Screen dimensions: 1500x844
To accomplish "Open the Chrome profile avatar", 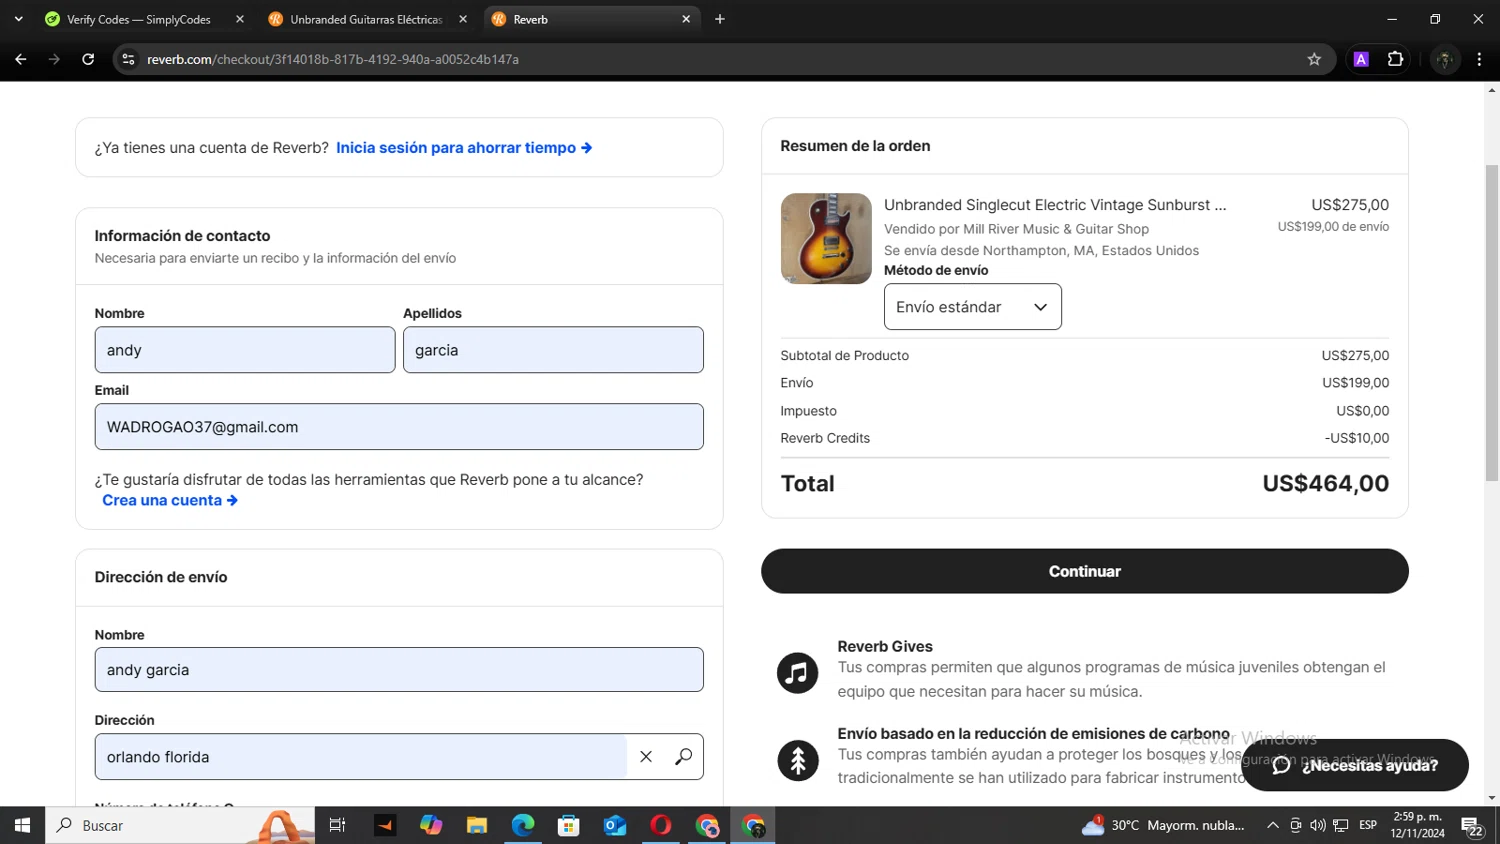I will click(1444, 59).
